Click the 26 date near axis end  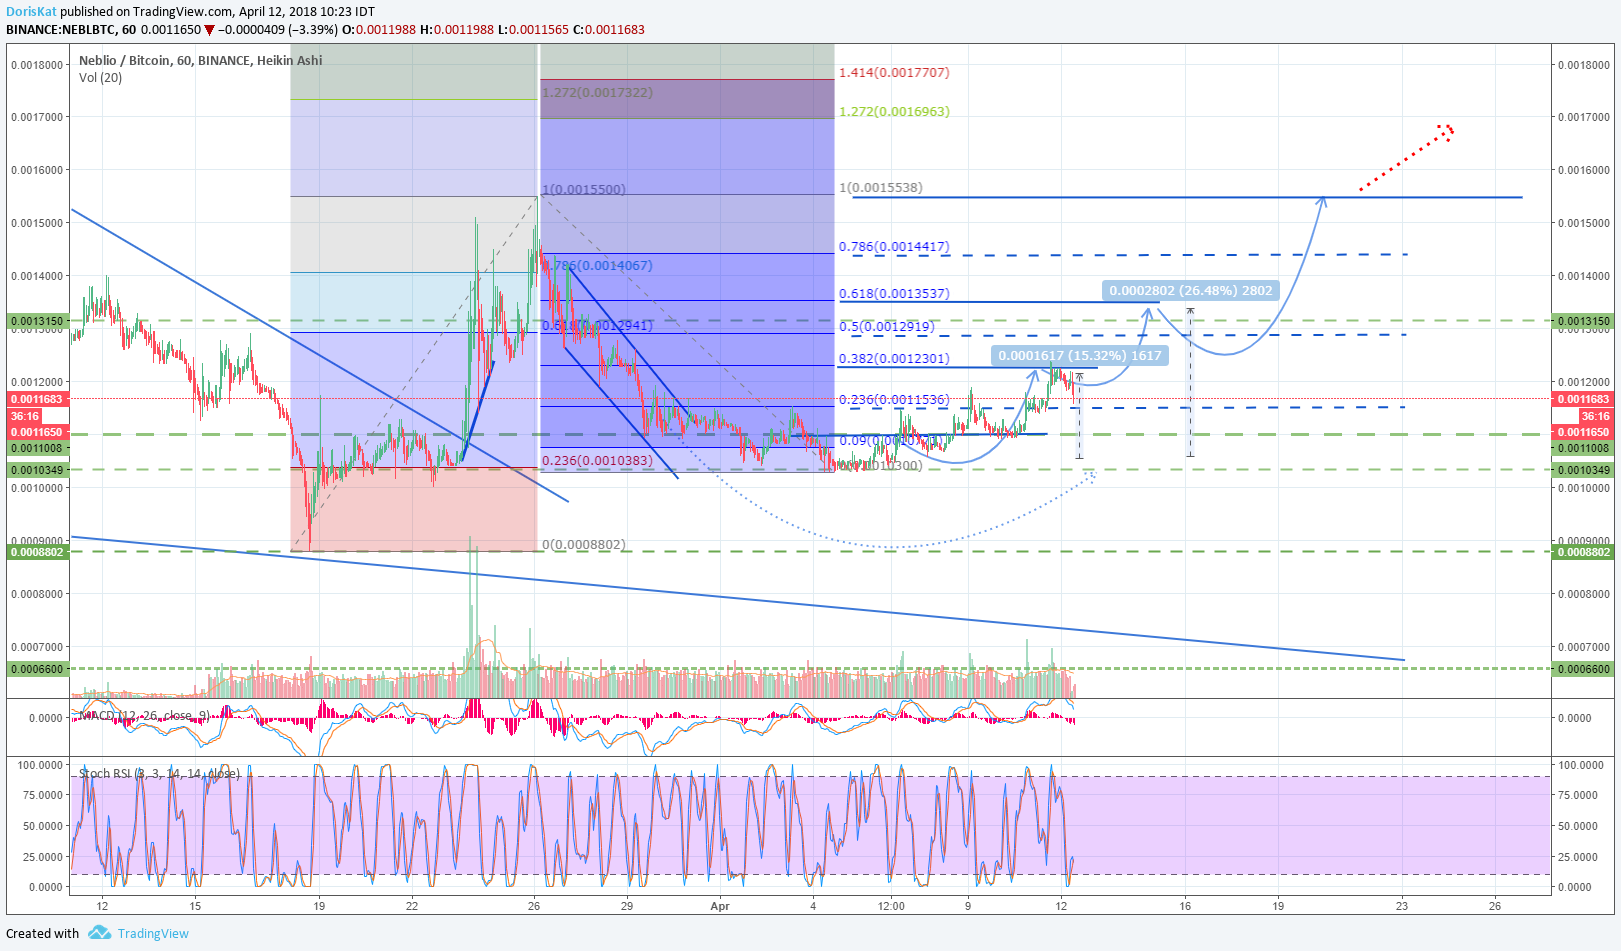tap(1495, 906)
